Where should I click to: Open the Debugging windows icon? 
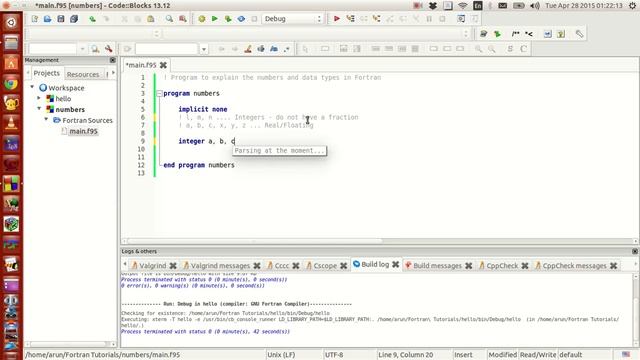[461, 19]
